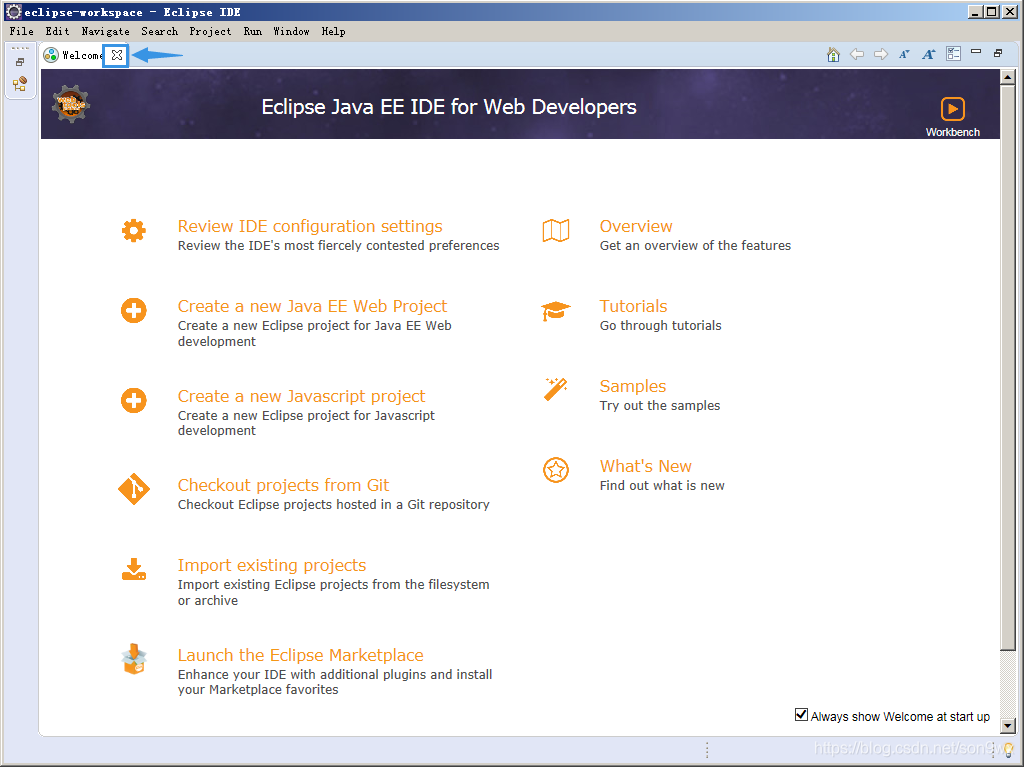The image size is (1024, 767).
Task: Click the What's New star icon
Action: click(556, 470)
